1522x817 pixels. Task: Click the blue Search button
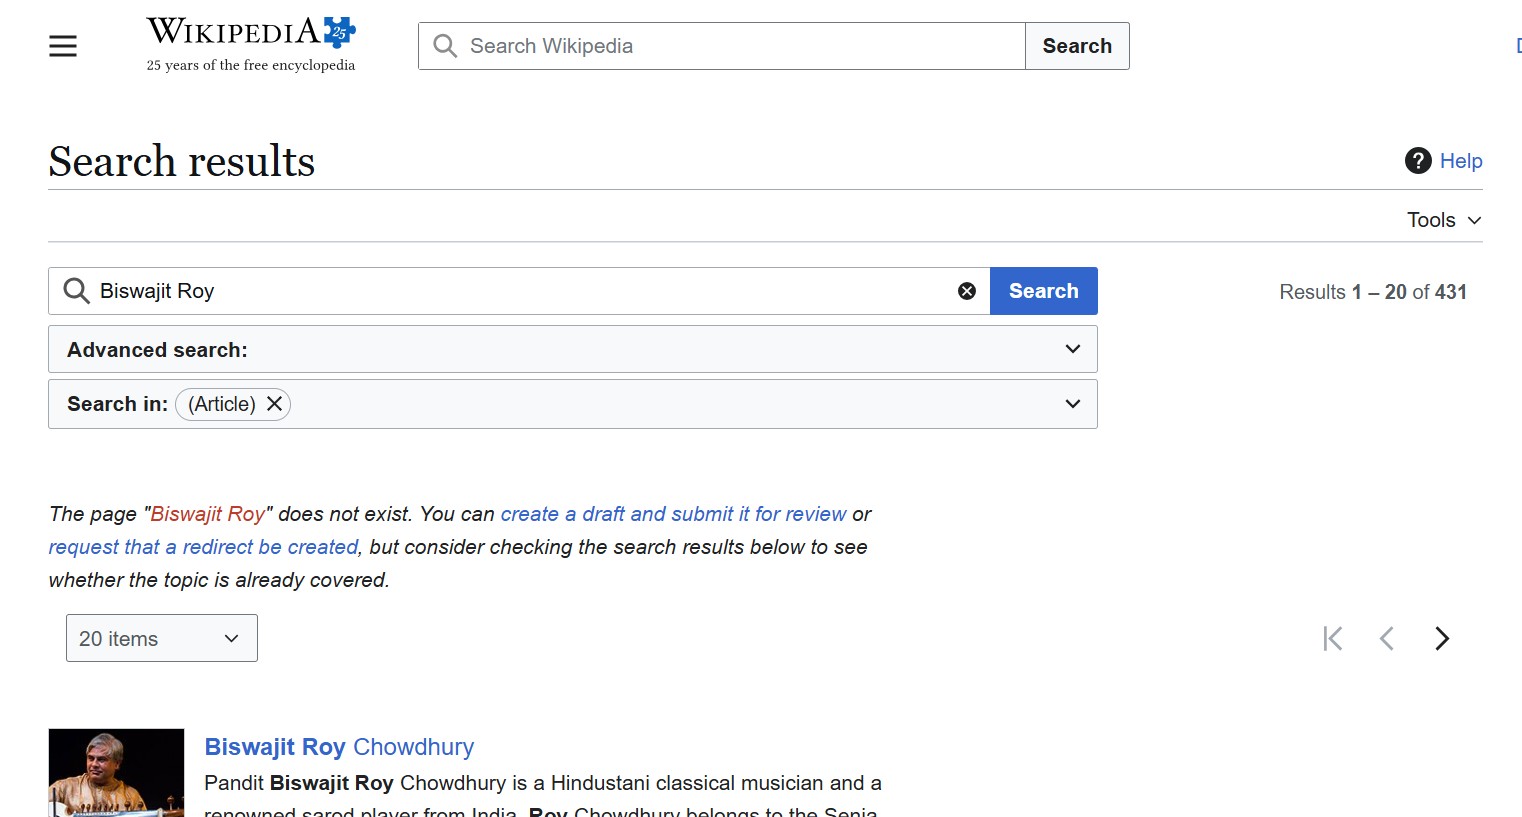(x=1044, y=291)
